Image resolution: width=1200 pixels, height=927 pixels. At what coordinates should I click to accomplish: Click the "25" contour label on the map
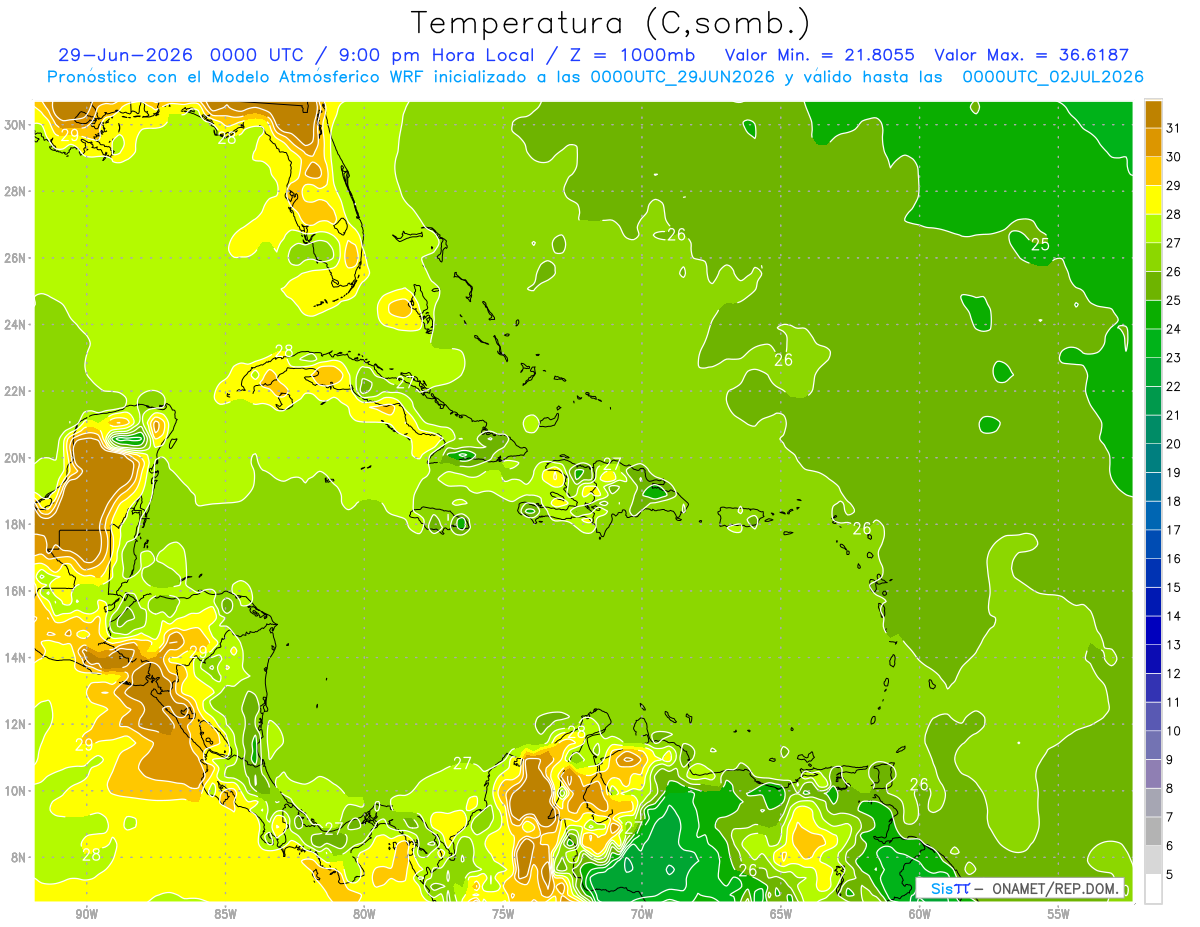[1040, 244]
